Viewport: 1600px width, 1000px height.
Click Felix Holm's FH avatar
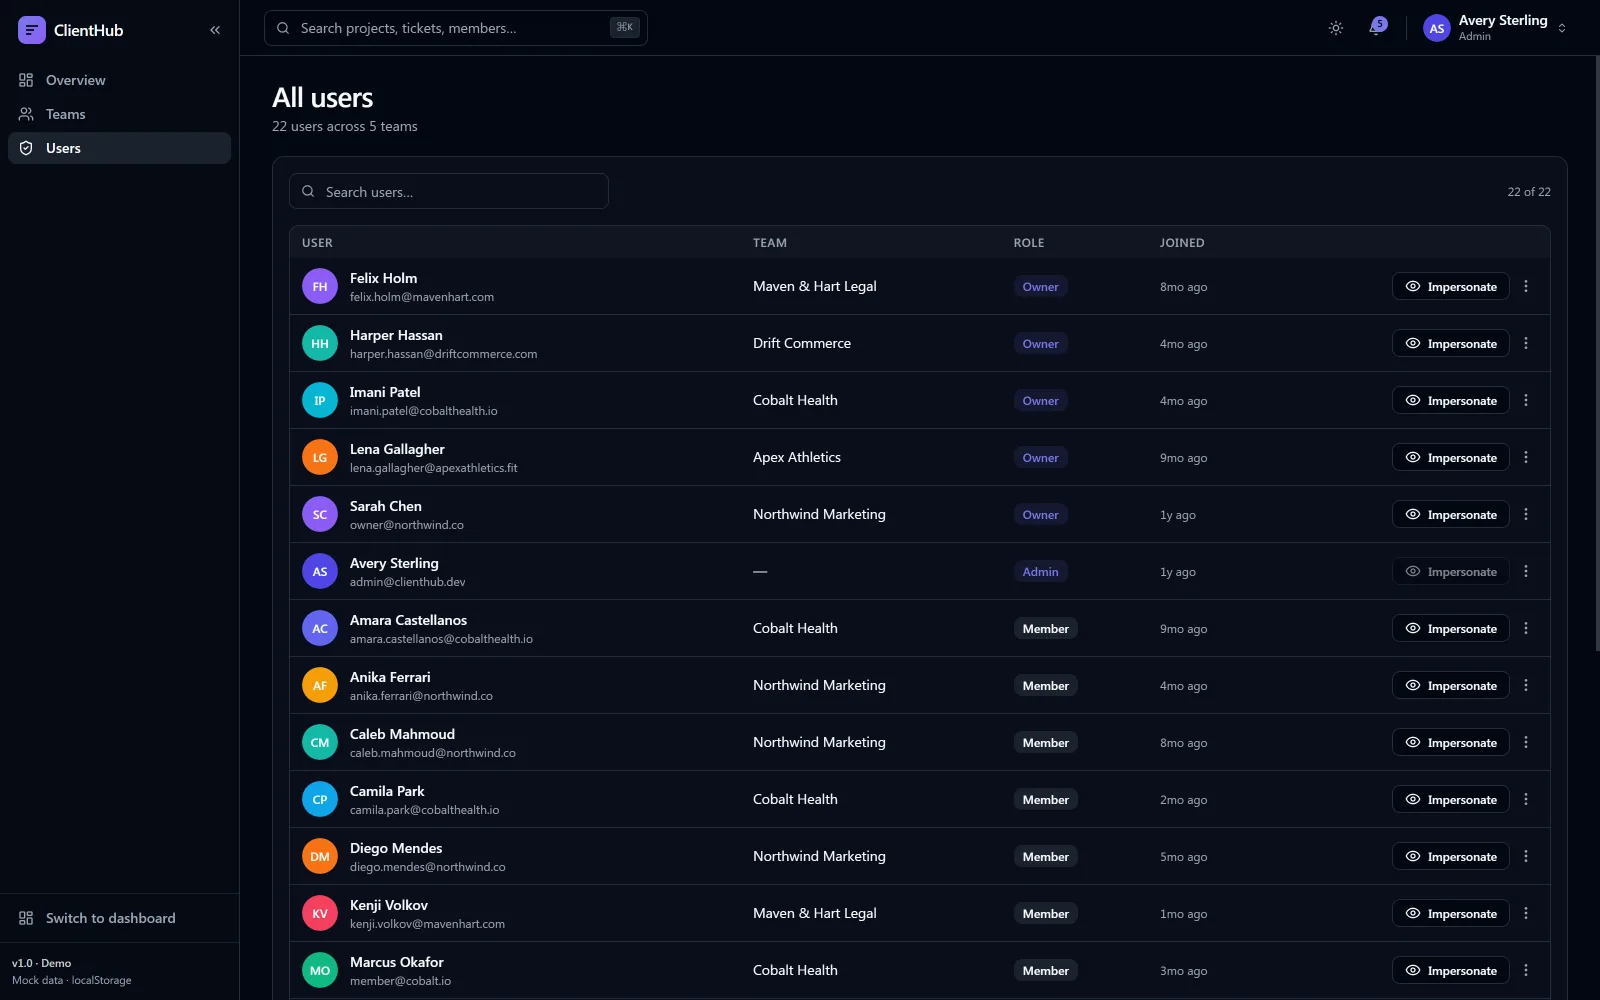320,286
